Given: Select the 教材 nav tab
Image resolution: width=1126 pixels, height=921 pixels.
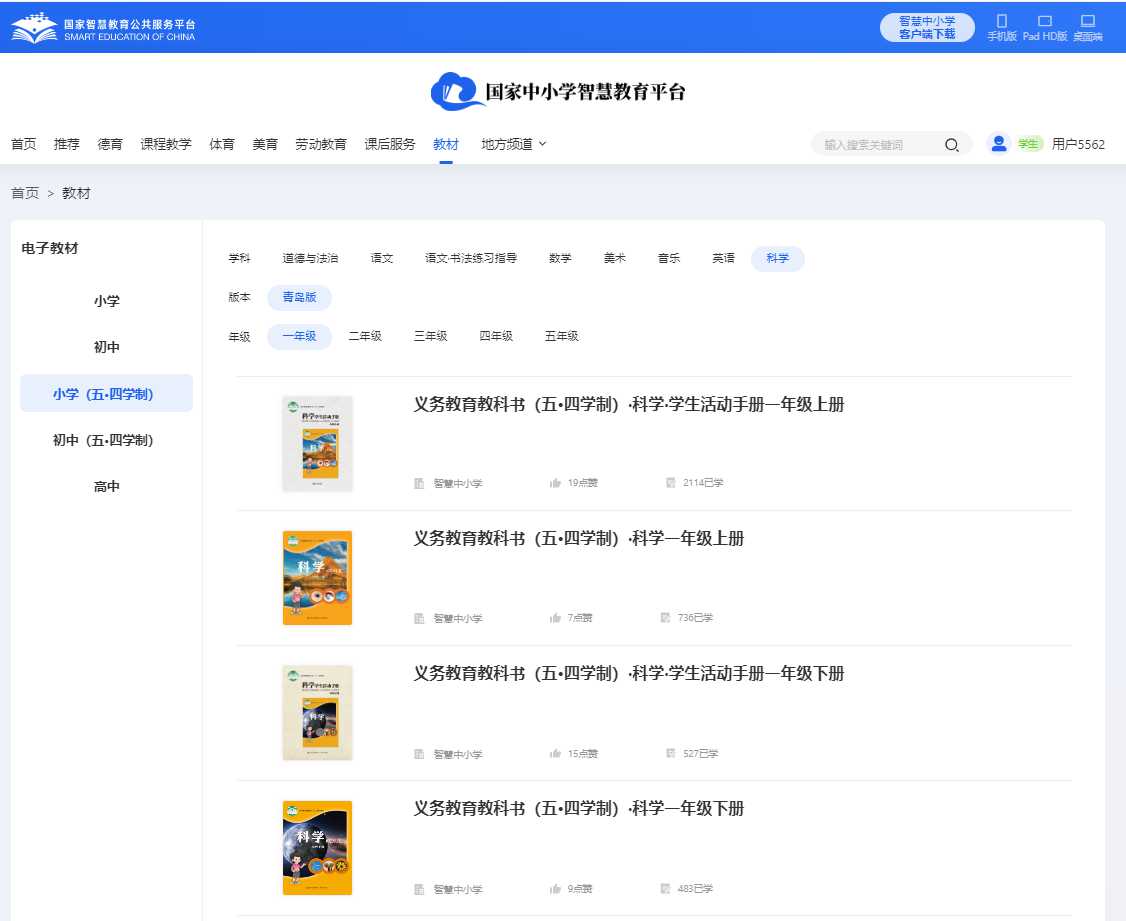Looking at the screenshot, I should 446,144.
